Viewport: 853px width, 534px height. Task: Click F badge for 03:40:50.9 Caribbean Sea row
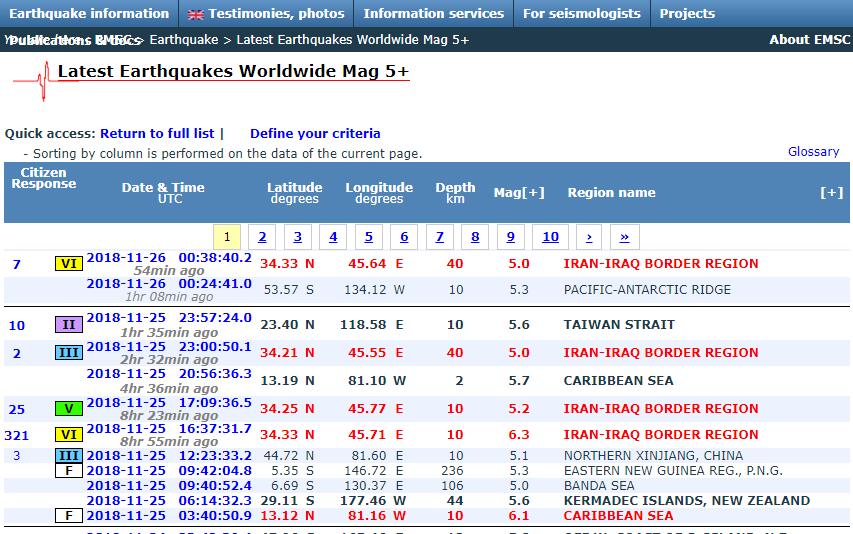(69, 516)
